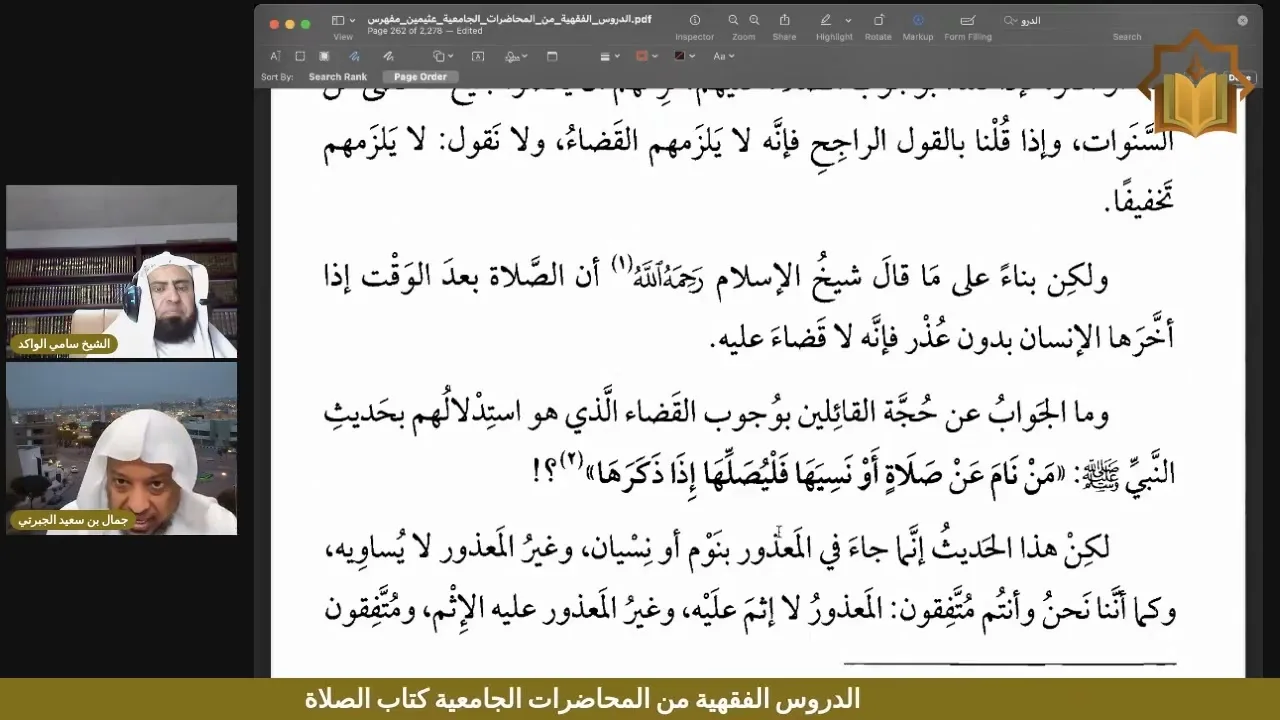Open the Share menu

click(784, 21)
